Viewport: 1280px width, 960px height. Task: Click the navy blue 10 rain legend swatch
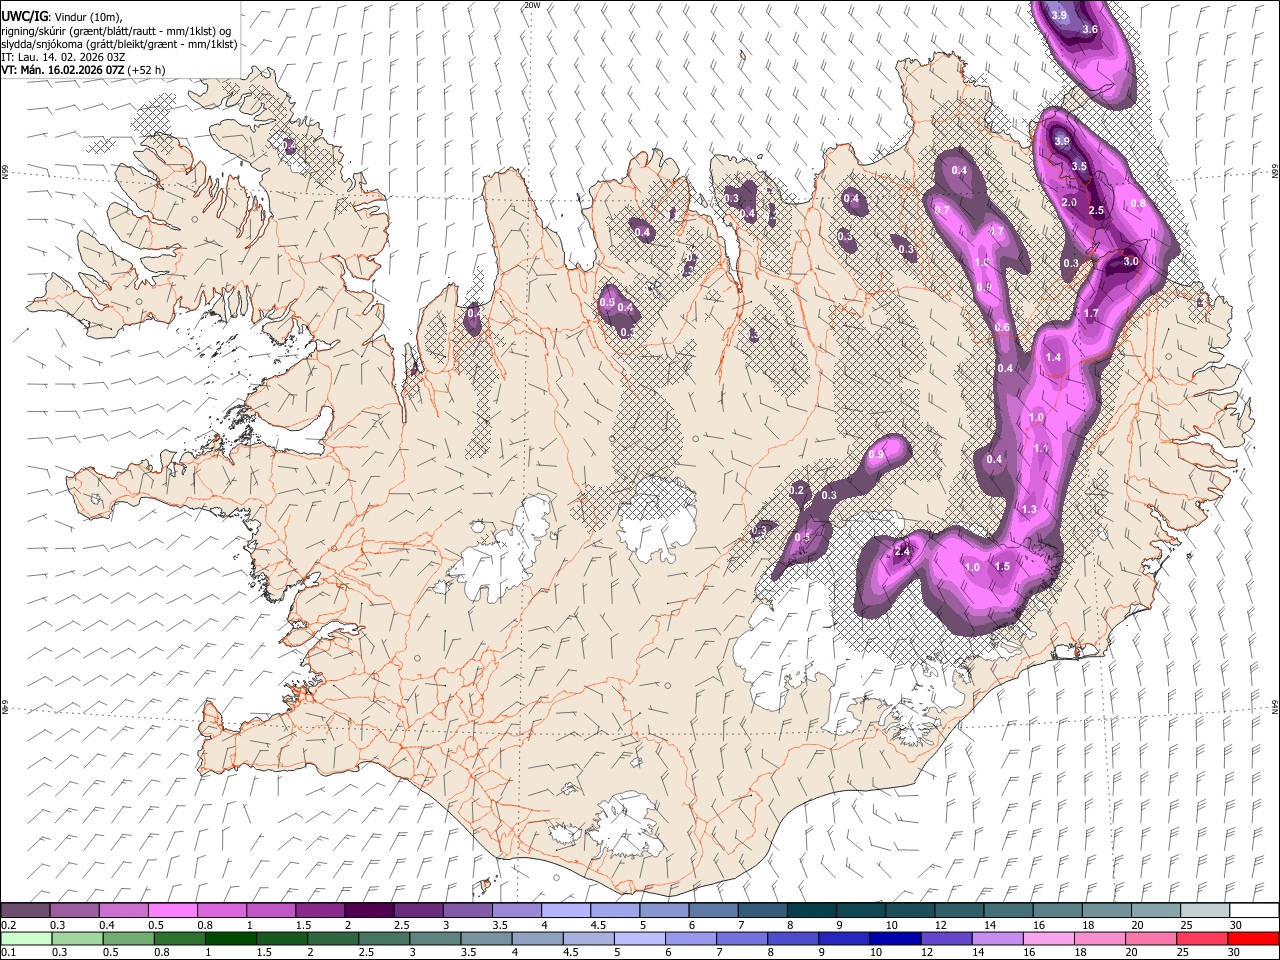(894, 938)
